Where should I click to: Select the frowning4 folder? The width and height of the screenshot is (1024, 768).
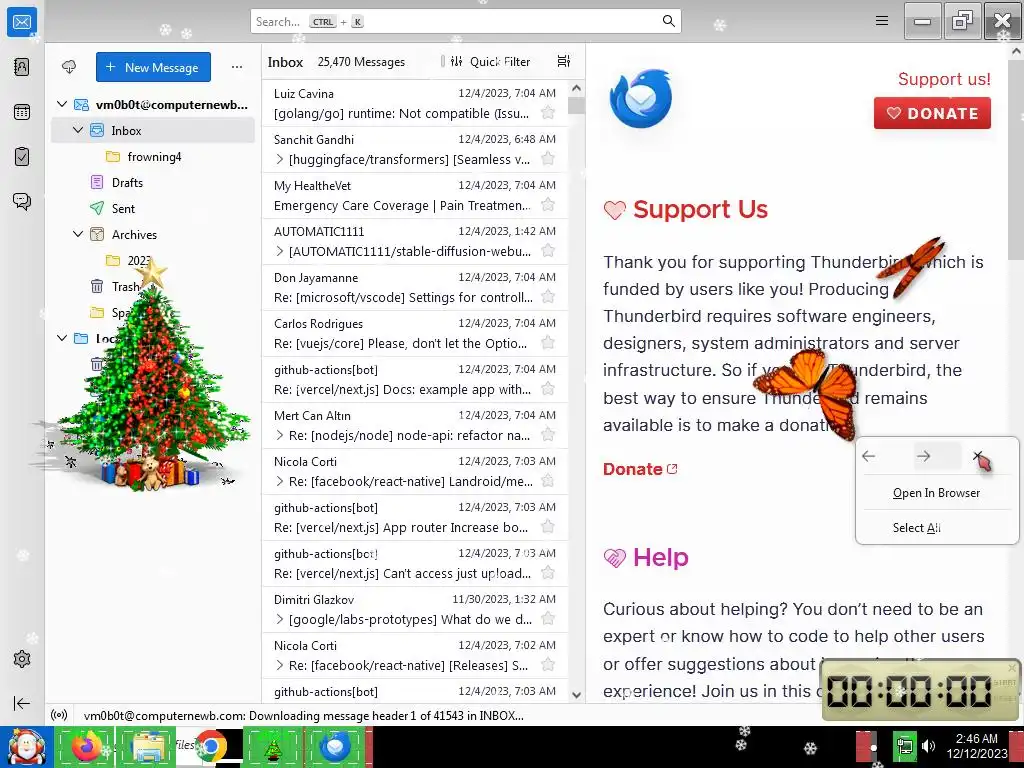153,157
